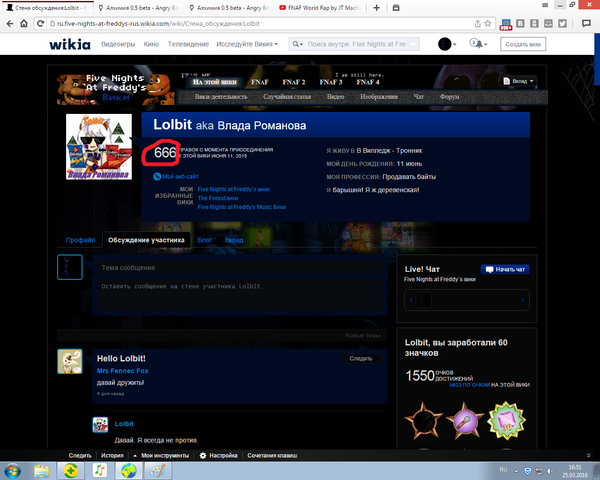Open the Twitter extension icon
600x480 pixels.
[x=562, y=24]
